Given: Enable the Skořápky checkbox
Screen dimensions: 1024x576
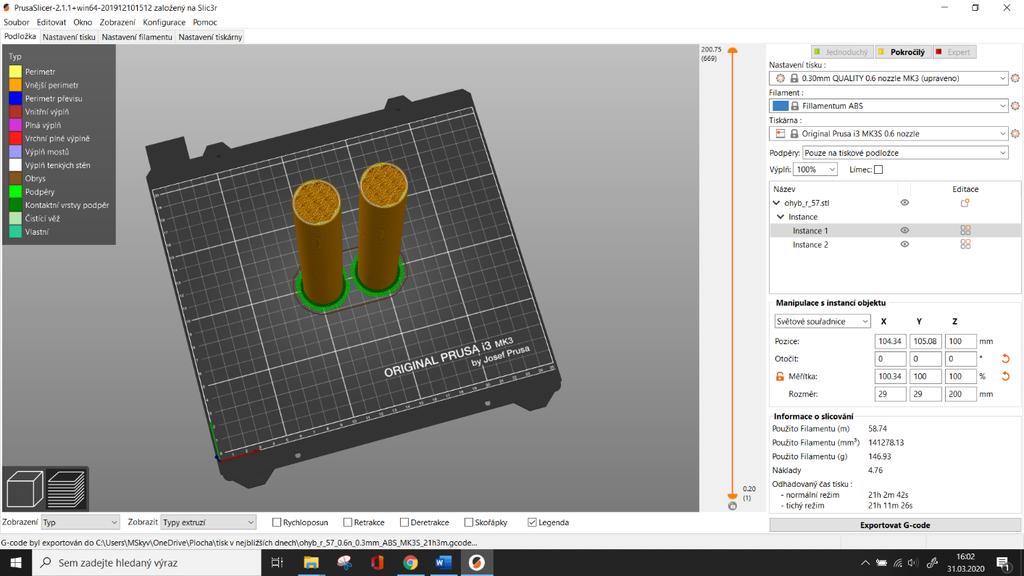Looking at the screenshot, I should (x=468, y=522).
